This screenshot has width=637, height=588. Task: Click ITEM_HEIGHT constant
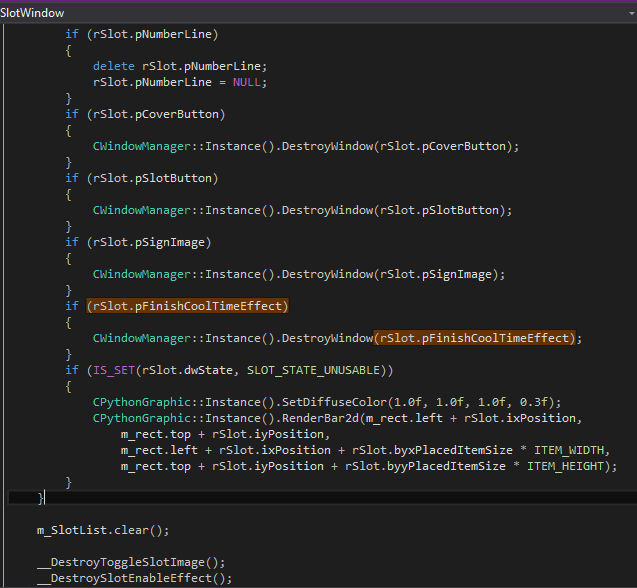pos(565,466)
